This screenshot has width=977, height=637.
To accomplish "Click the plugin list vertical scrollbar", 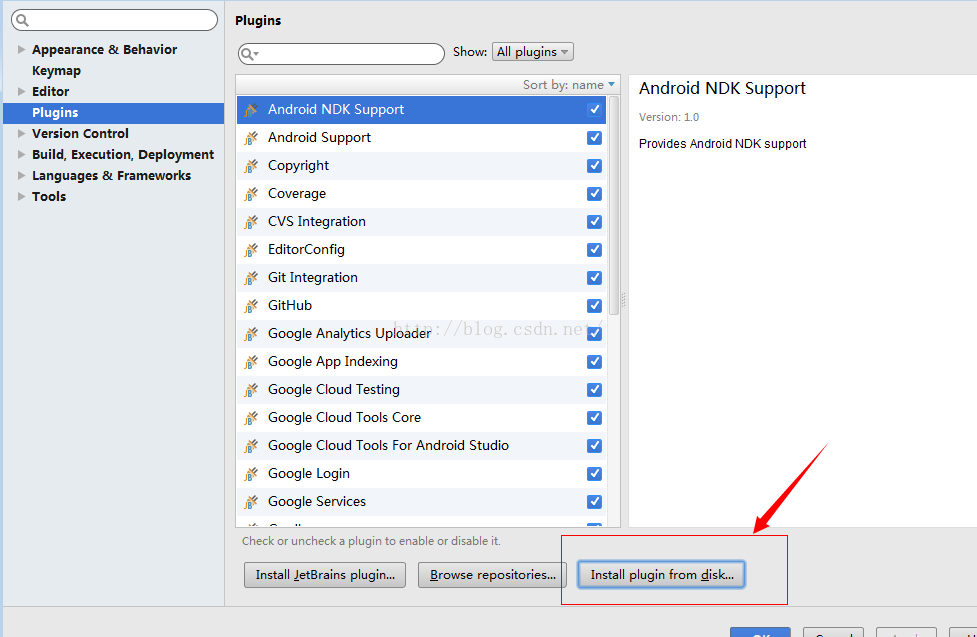I will click(614, 206).
